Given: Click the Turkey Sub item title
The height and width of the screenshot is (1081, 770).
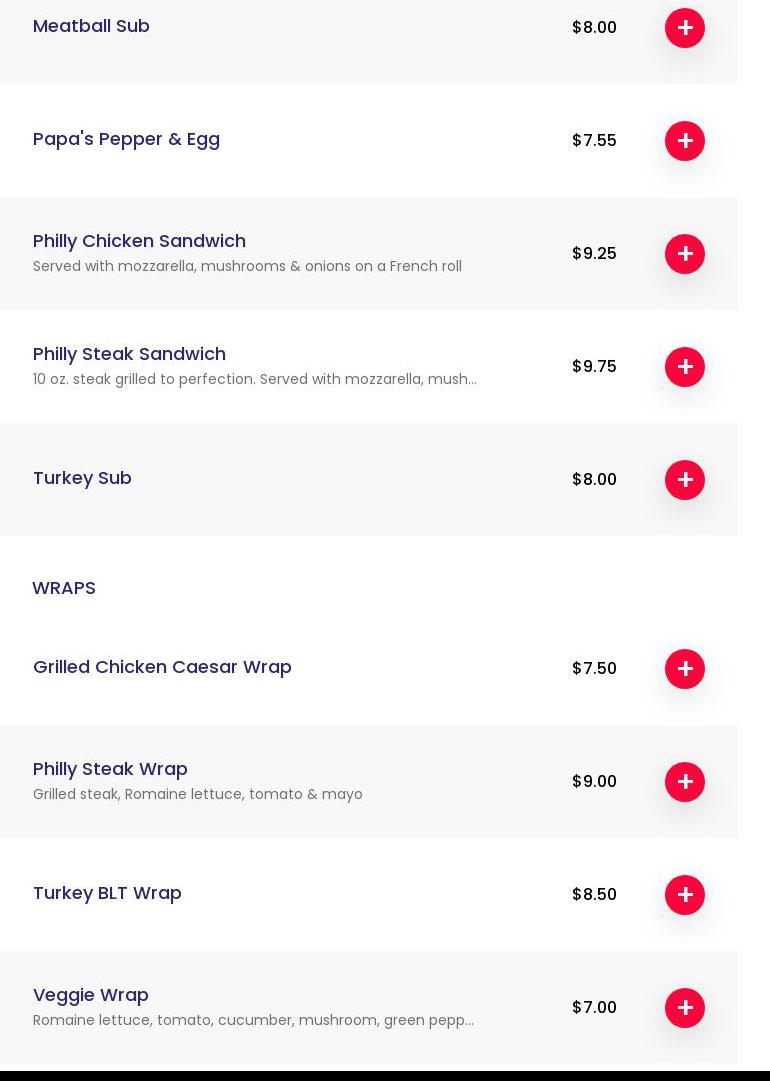Looking at the screenshot, I should coord(82,478).
